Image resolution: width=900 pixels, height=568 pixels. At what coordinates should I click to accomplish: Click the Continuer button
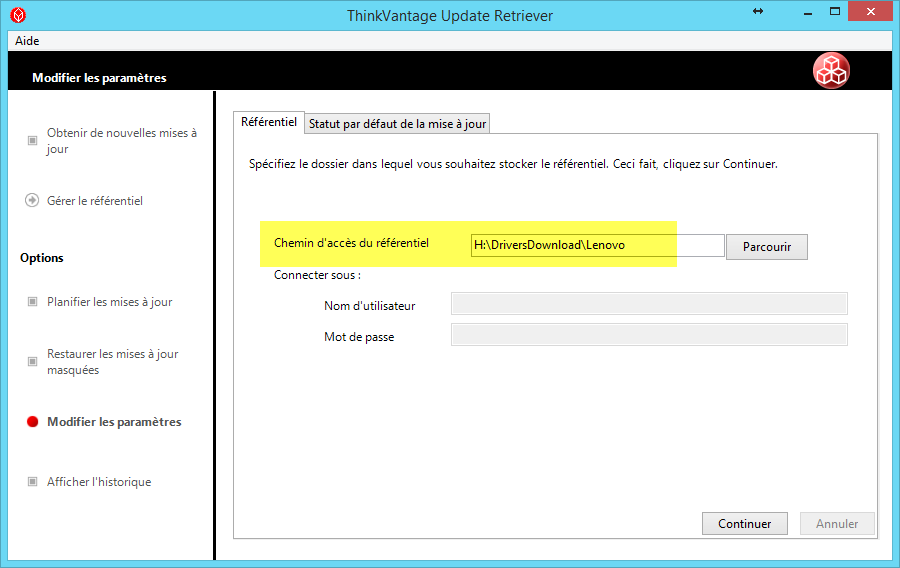pyautogui.click(x=744, y=524)
